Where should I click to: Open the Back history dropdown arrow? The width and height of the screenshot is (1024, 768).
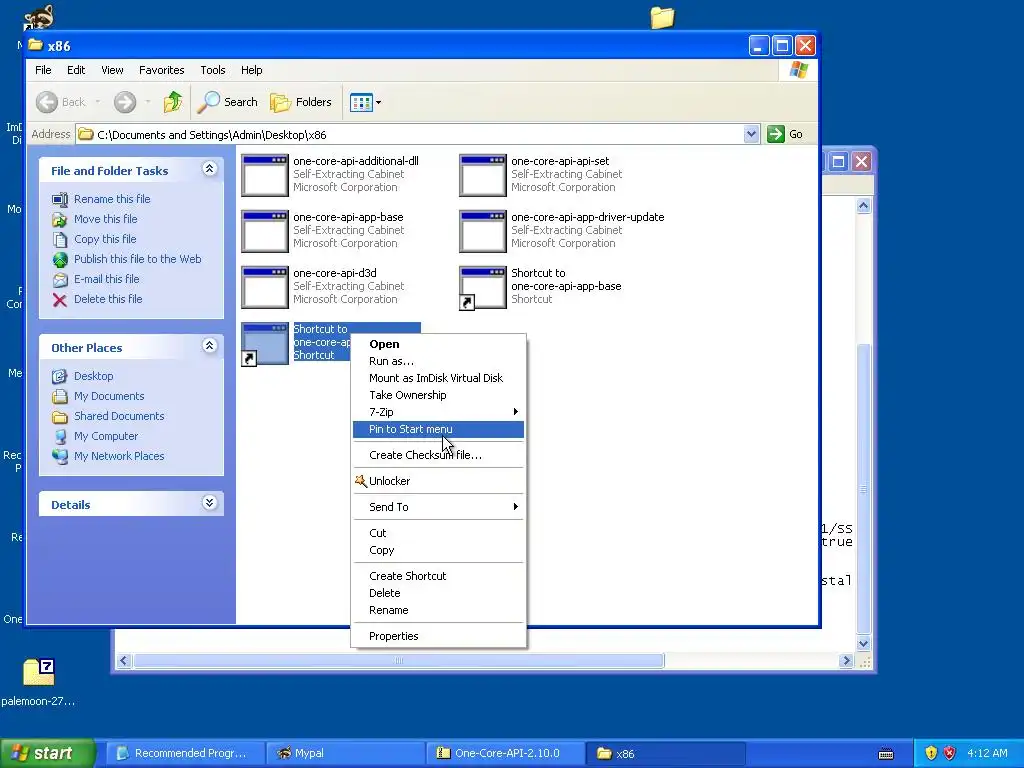point(97,102)
